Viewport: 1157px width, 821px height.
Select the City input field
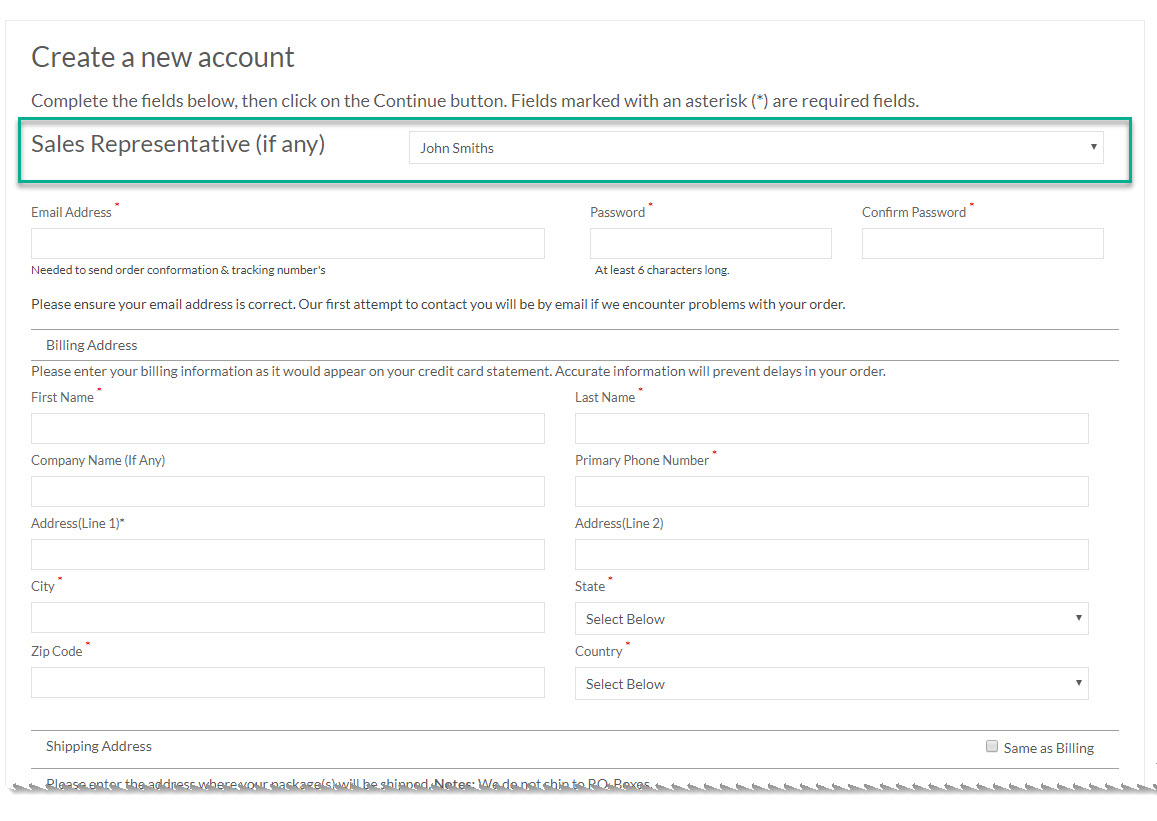[288, 618]
